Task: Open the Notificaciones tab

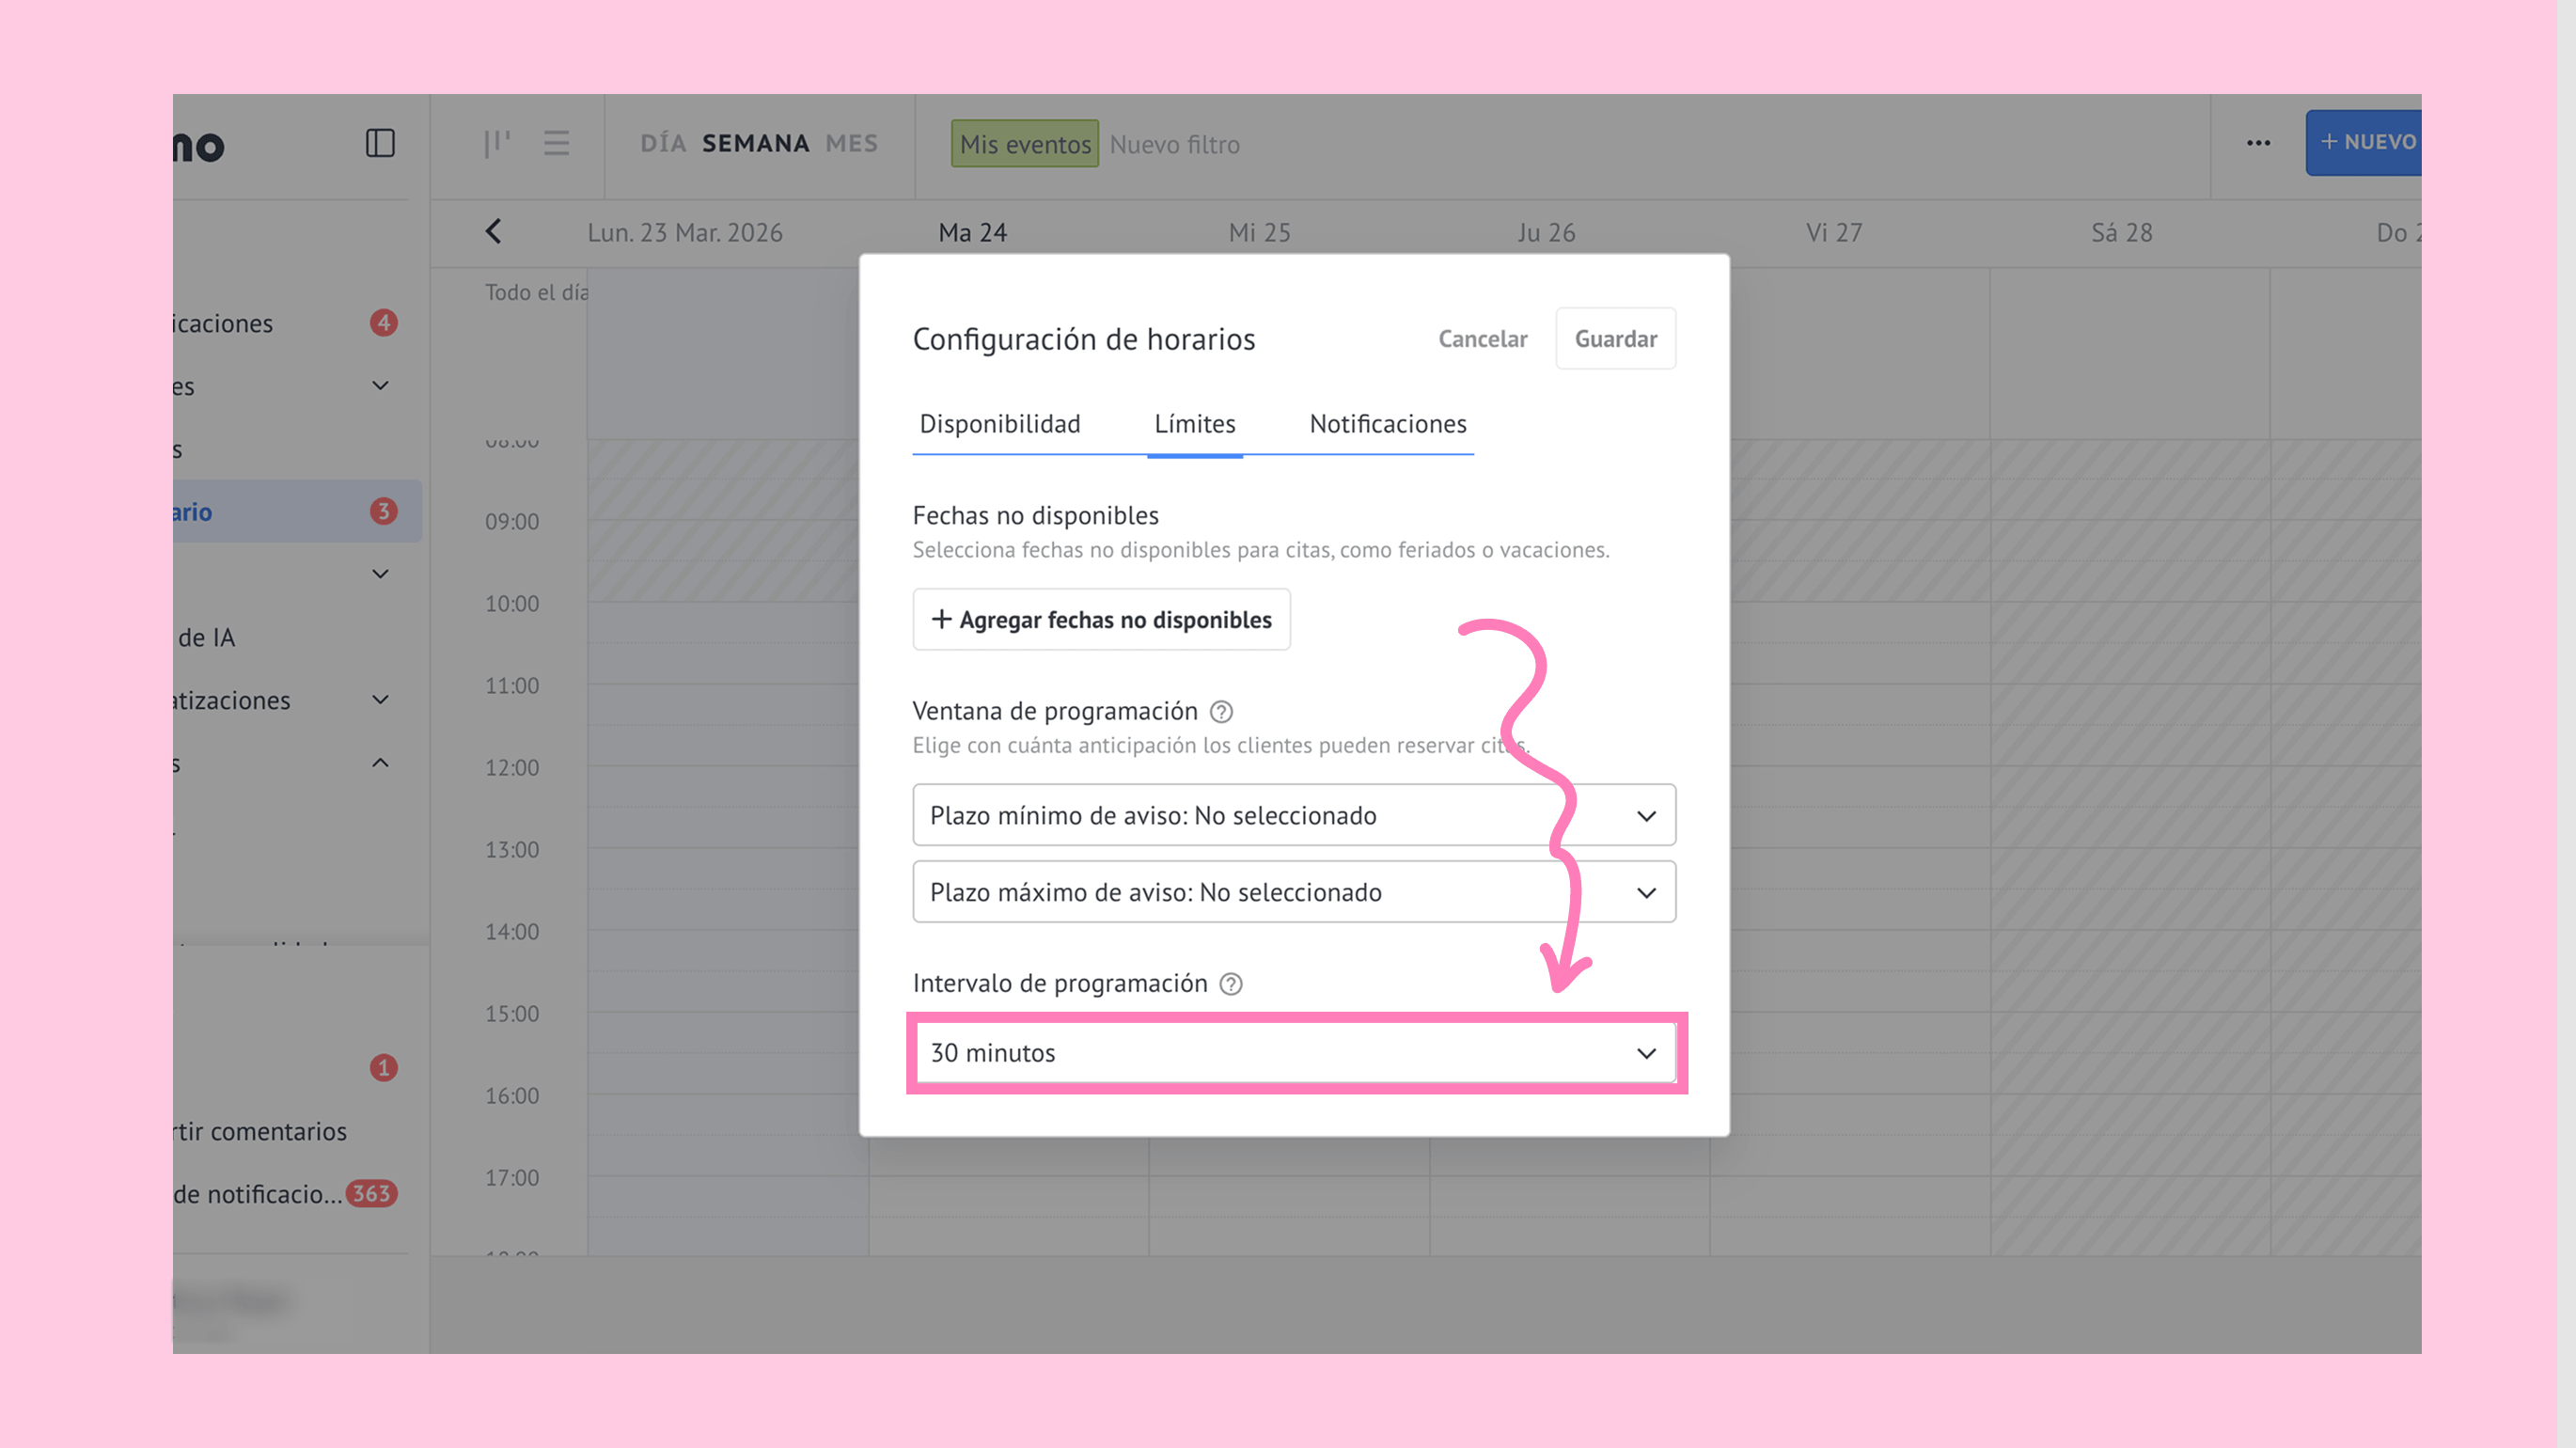Action: 1387,424
